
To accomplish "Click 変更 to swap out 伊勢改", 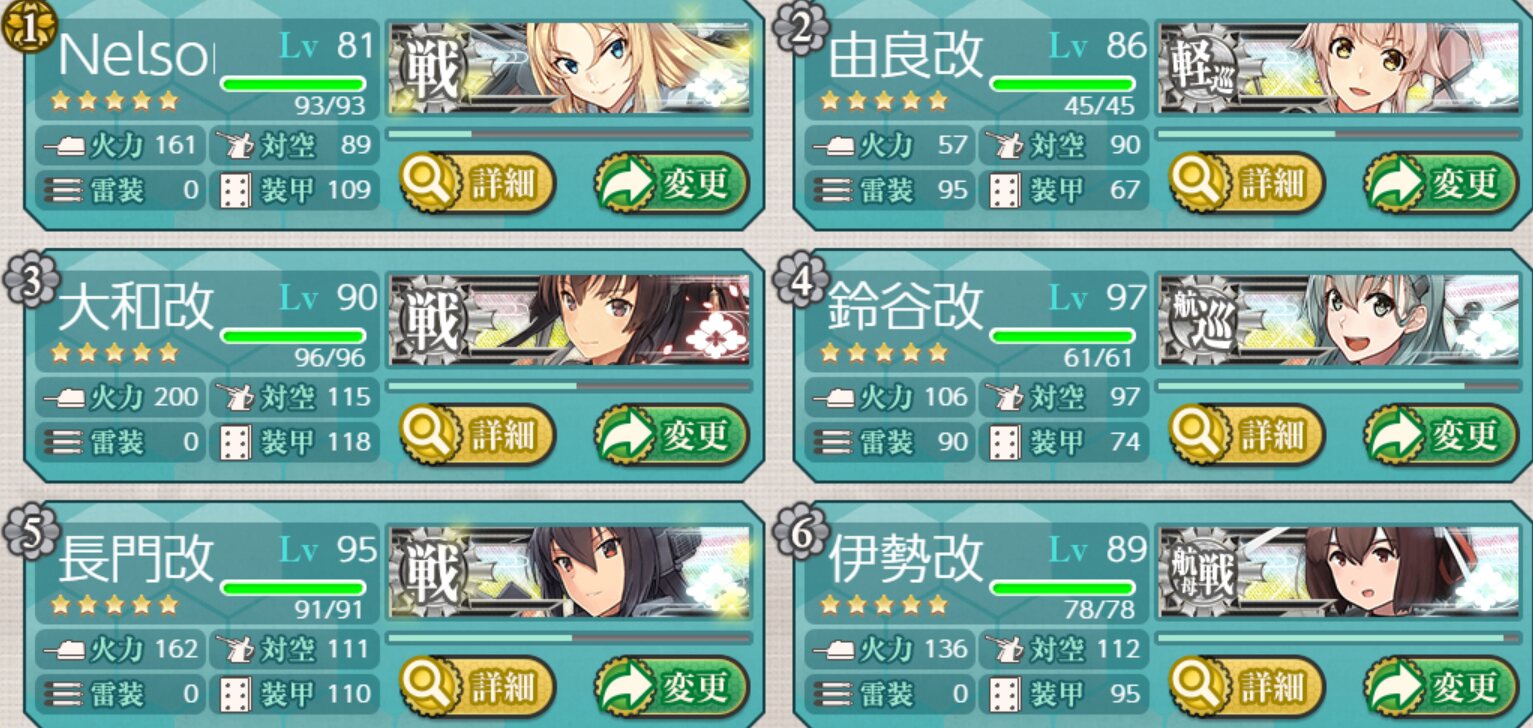I will (x=1442, y=687).
